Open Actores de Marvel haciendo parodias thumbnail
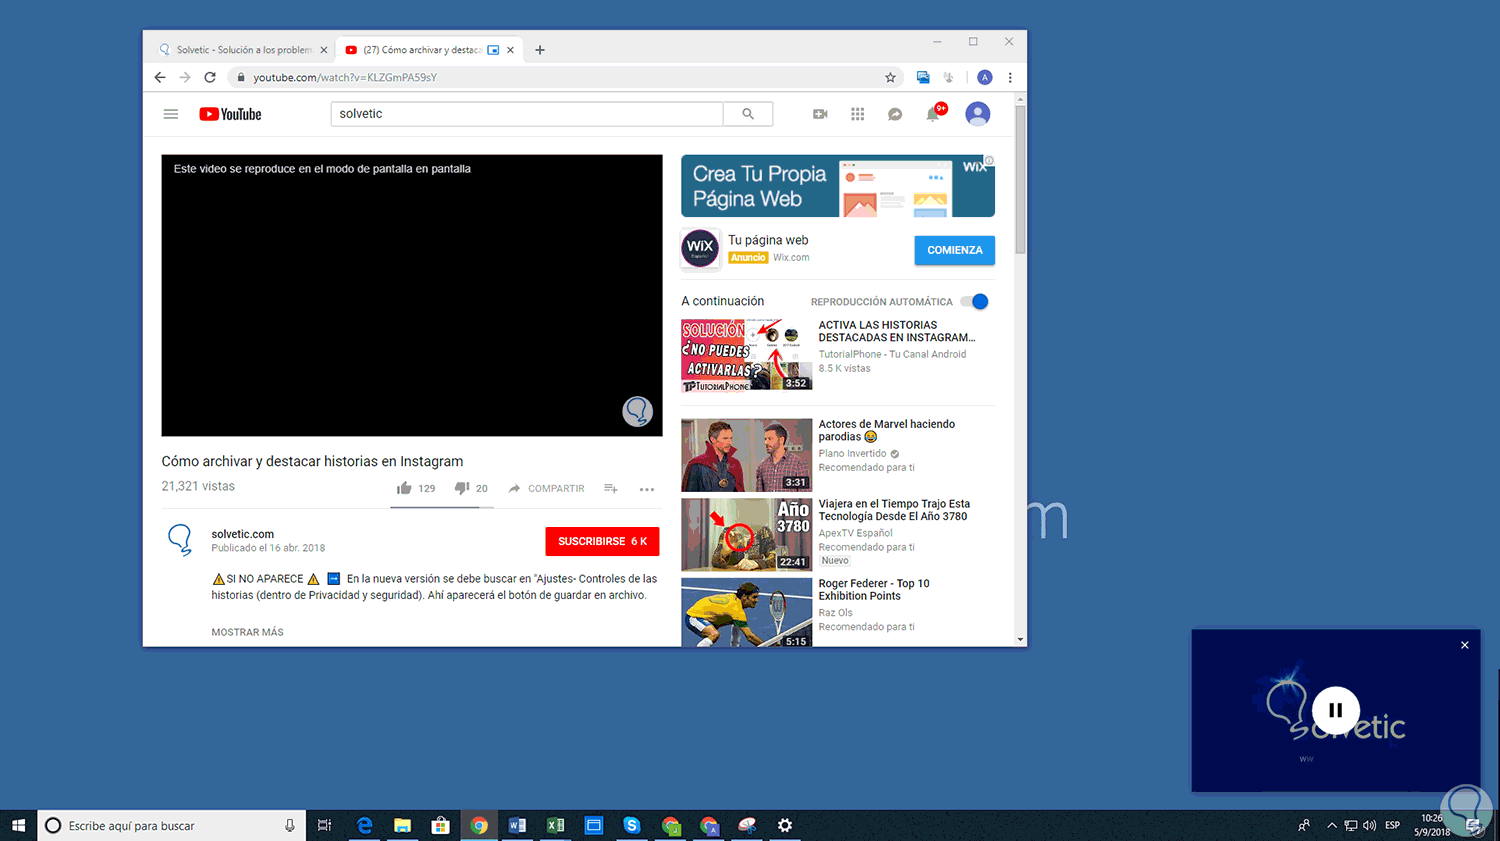This screenshot has height=841, width=1500. click(x=746, y=455)
